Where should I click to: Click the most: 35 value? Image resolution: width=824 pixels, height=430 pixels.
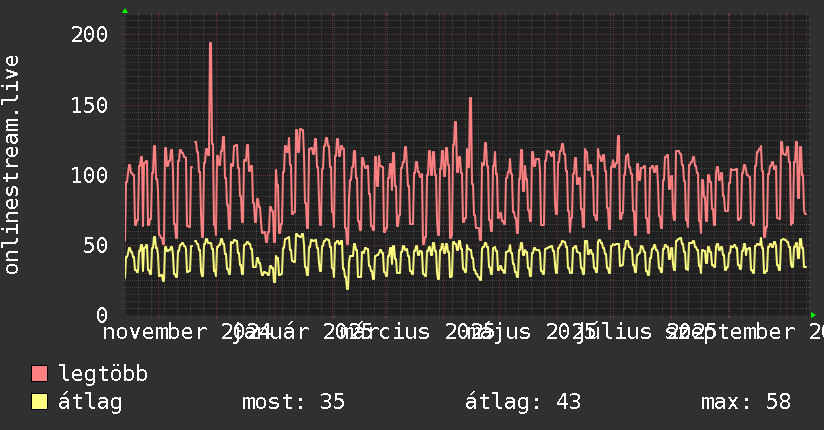tap(293, 402)
